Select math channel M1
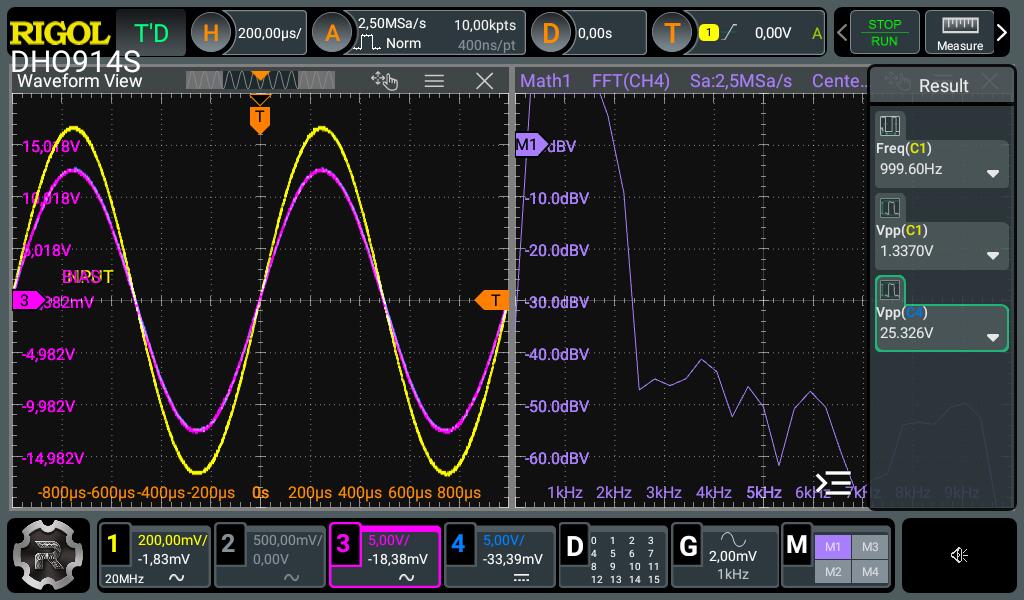The height and width of the screenshot is (600, 1024). coord(833,547)
